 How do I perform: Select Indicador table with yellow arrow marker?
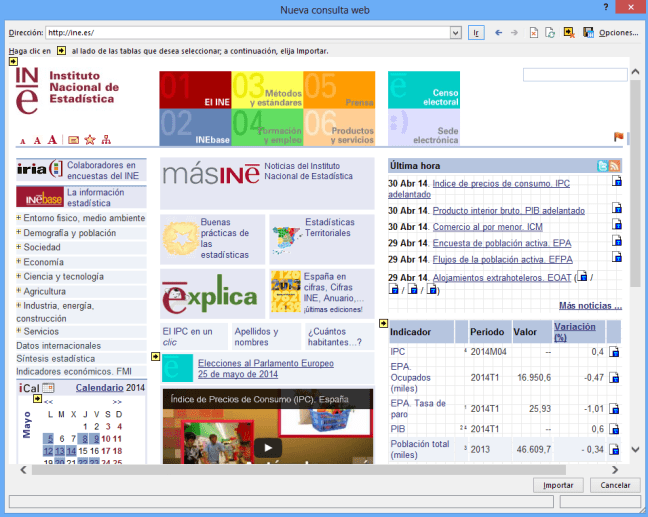(x=384, y=323)
